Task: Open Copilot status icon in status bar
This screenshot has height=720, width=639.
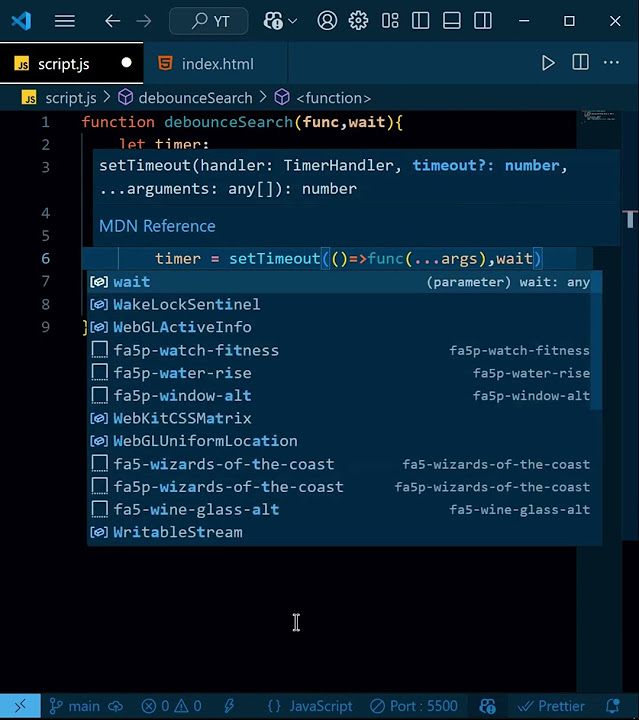Action: point(487,706)
